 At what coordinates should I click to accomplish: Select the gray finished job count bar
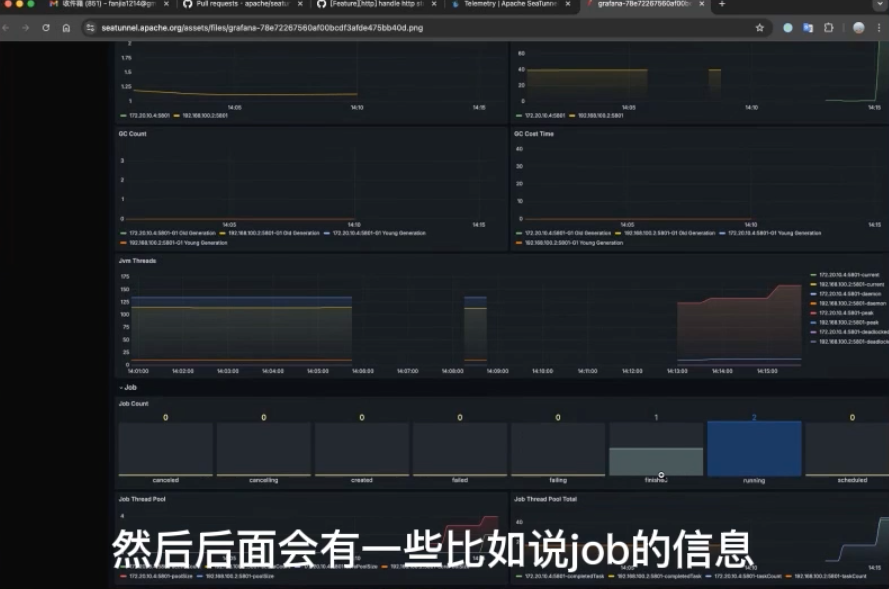pos(656,461)
